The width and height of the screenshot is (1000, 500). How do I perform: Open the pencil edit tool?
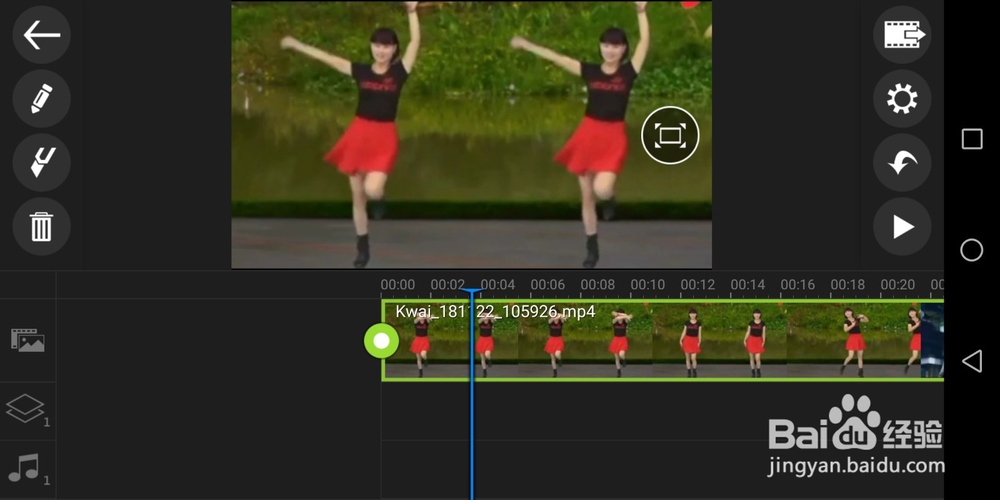41,99
